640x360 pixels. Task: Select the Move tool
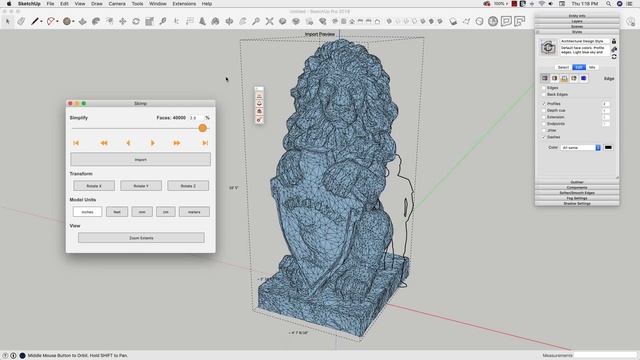coord(122,21)
